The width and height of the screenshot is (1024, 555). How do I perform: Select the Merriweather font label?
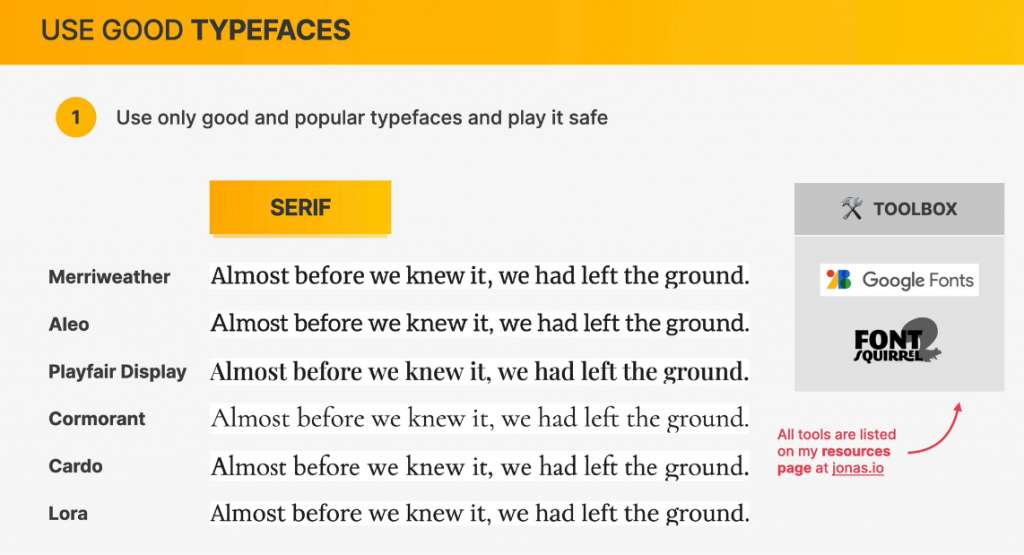click(109, 277)
